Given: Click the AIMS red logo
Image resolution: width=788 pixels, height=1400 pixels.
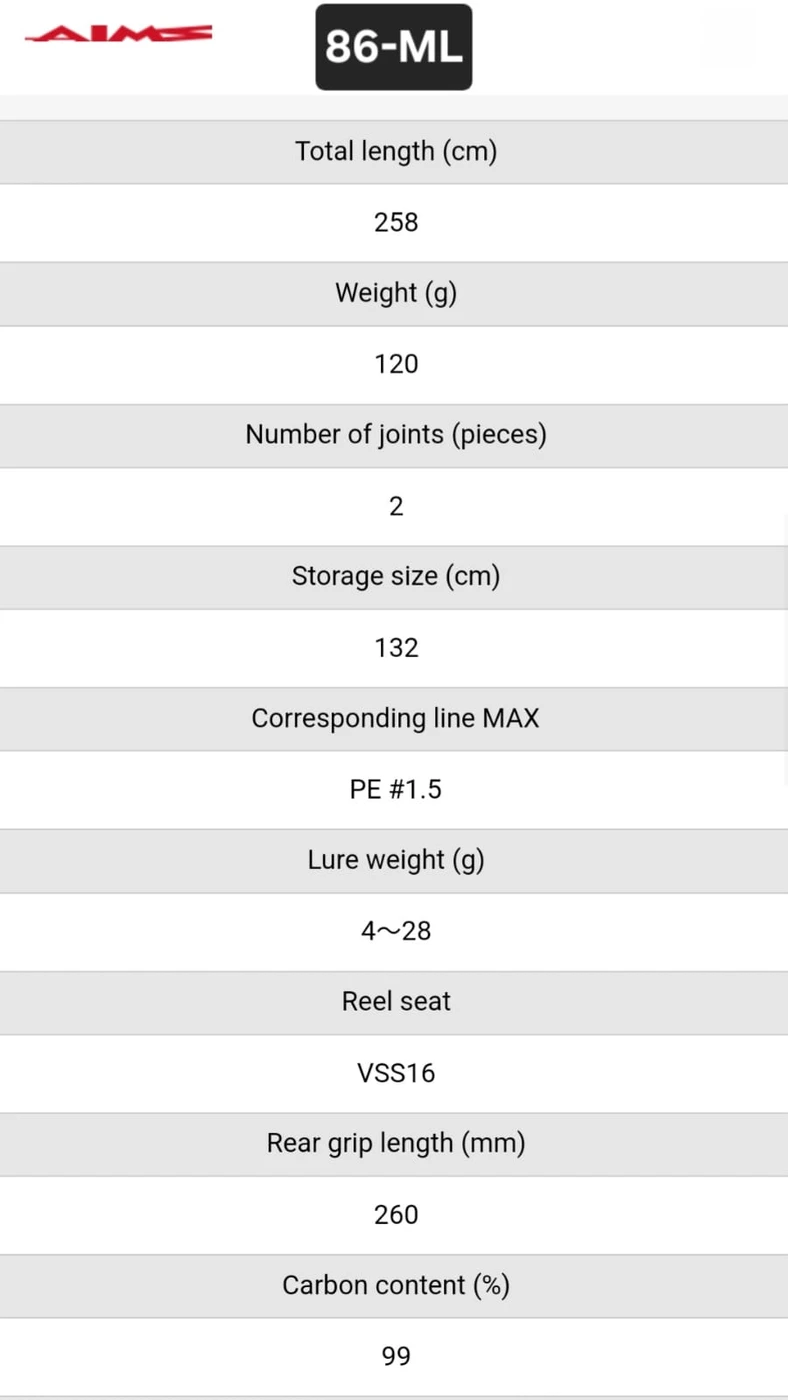Looking at the screenshot, I should 118,35.
